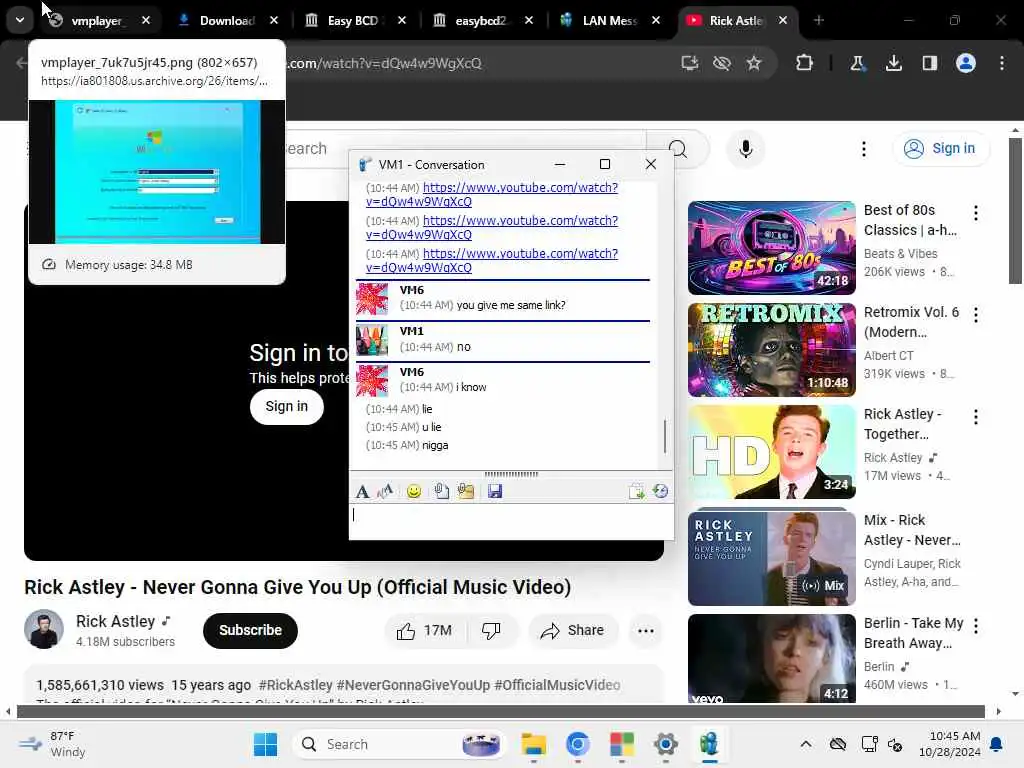Open the browser profile avatar
Image resolution: width=1024 pixels, height=768 pixels.
click(965, 63)
